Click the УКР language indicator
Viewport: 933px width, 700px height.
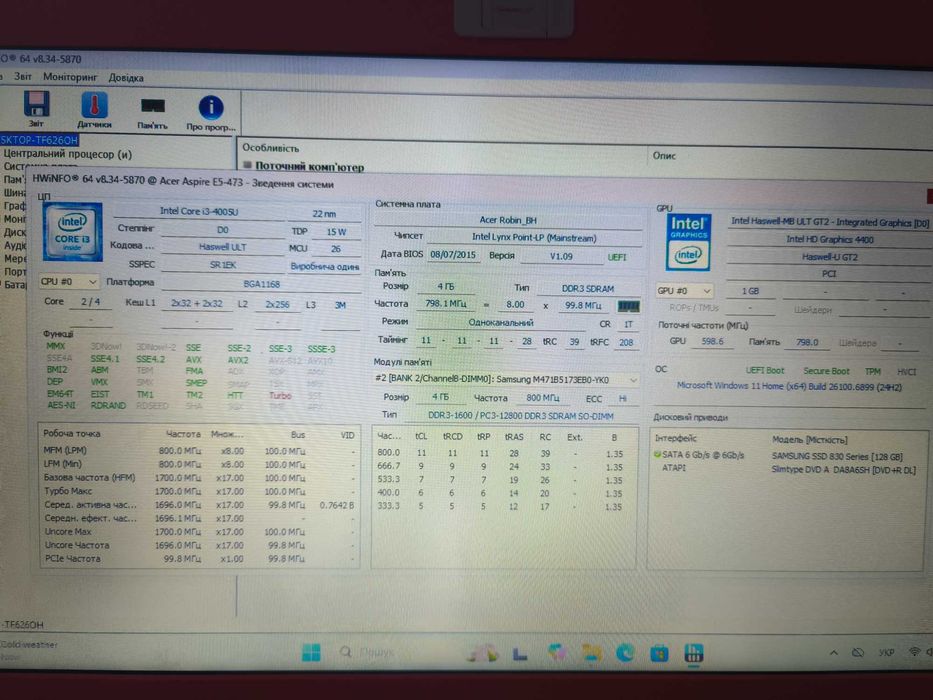point(887,652)
